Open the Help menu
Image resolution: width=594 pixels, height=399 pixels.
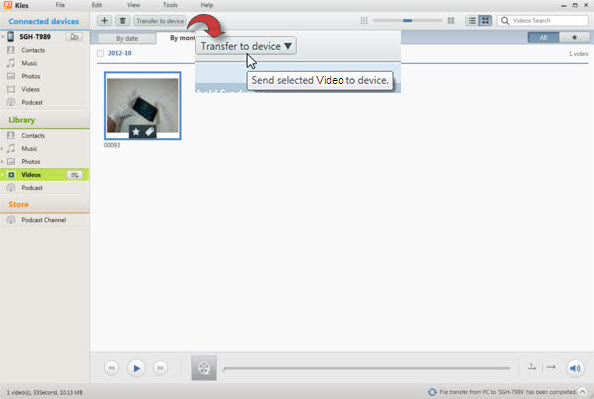click(x=207, y=5)
